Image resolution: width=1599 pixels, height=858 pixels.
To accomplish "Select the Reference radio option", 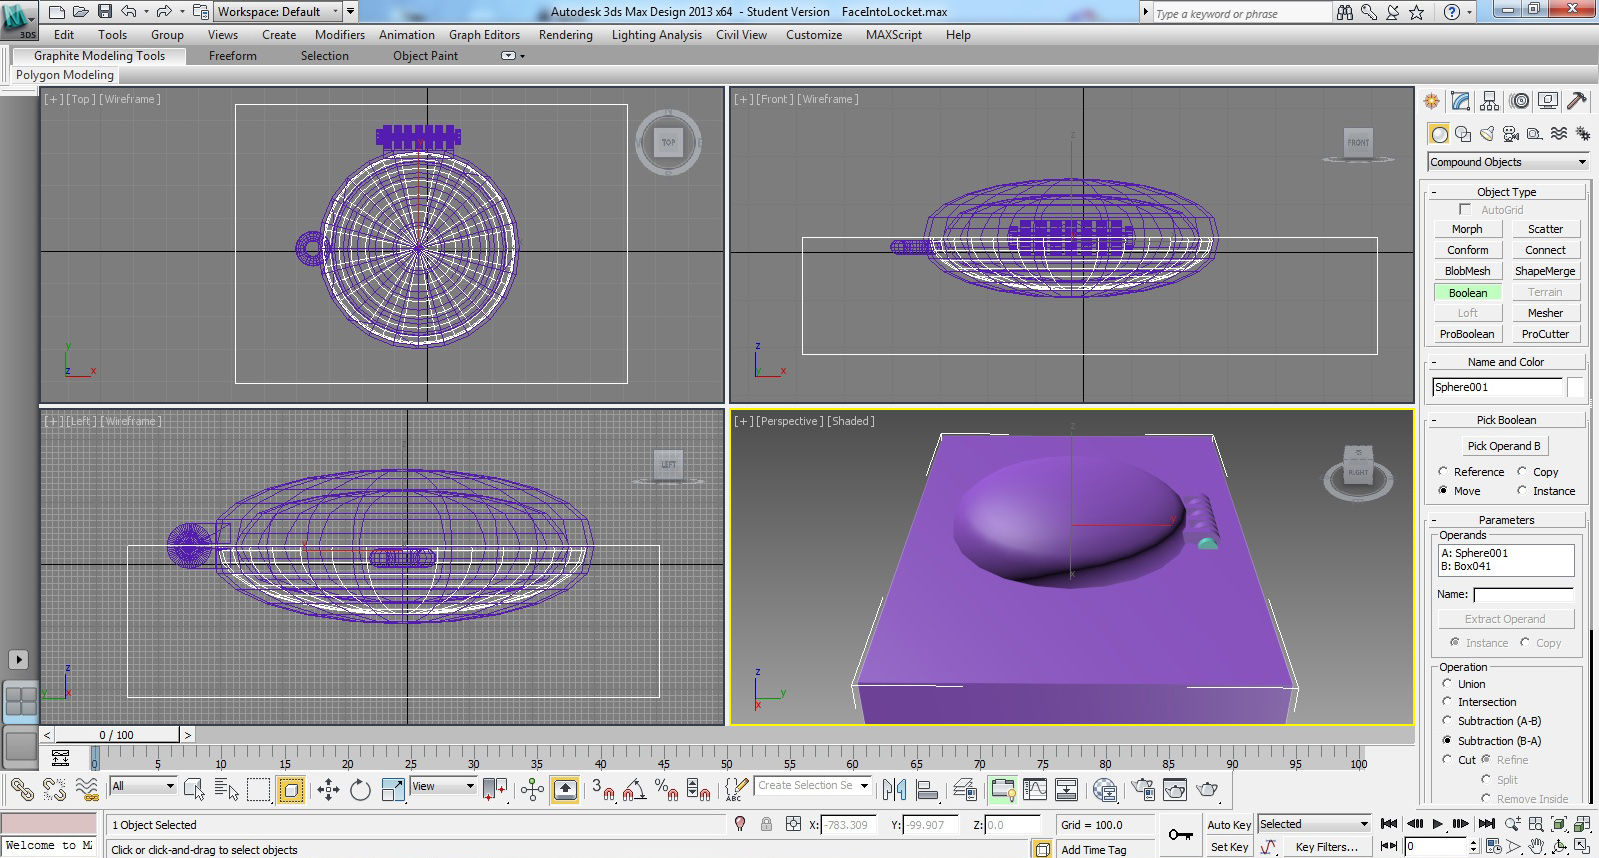I will [1443, 471].
